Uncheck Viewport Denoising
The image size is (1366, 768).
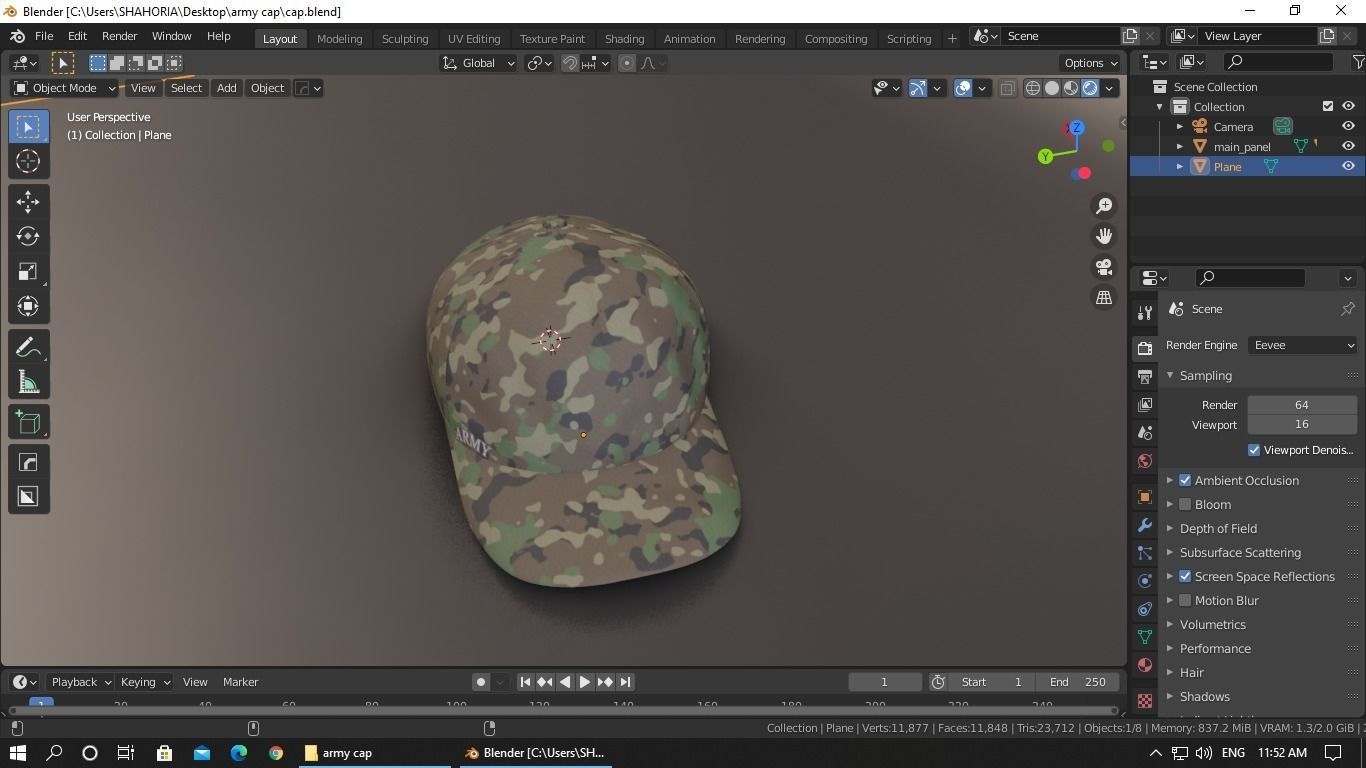coord(1254,450)
